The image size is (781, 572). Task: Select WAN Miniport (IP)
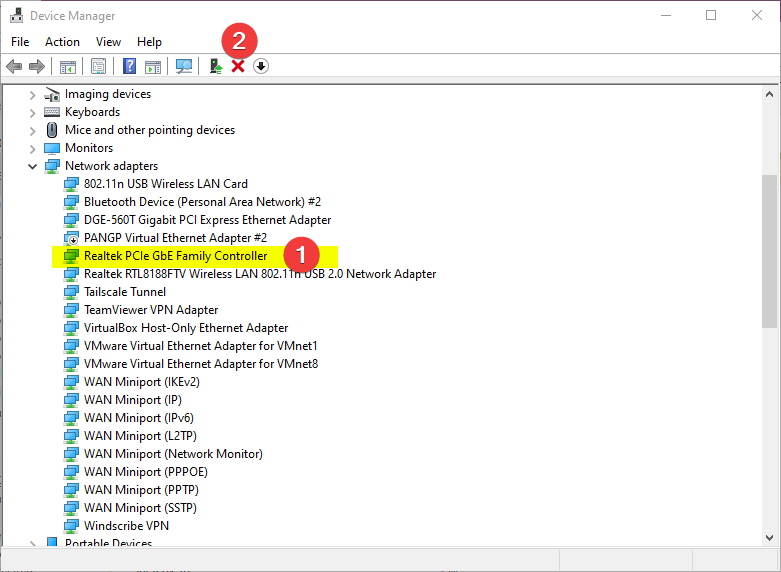[x=133, y=400]
